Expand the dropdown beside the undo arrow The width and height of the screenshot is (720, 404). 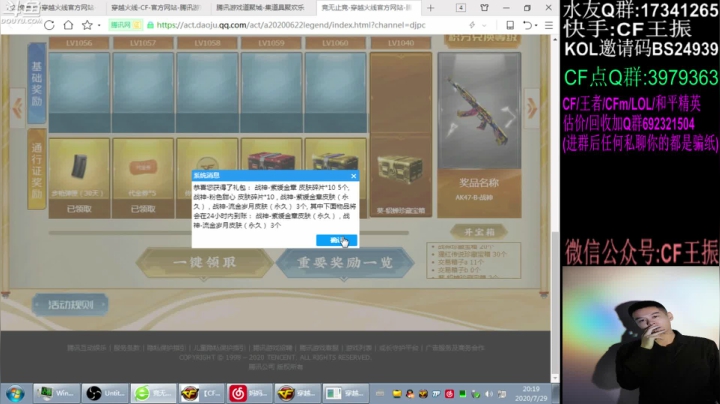click(536, 26)
